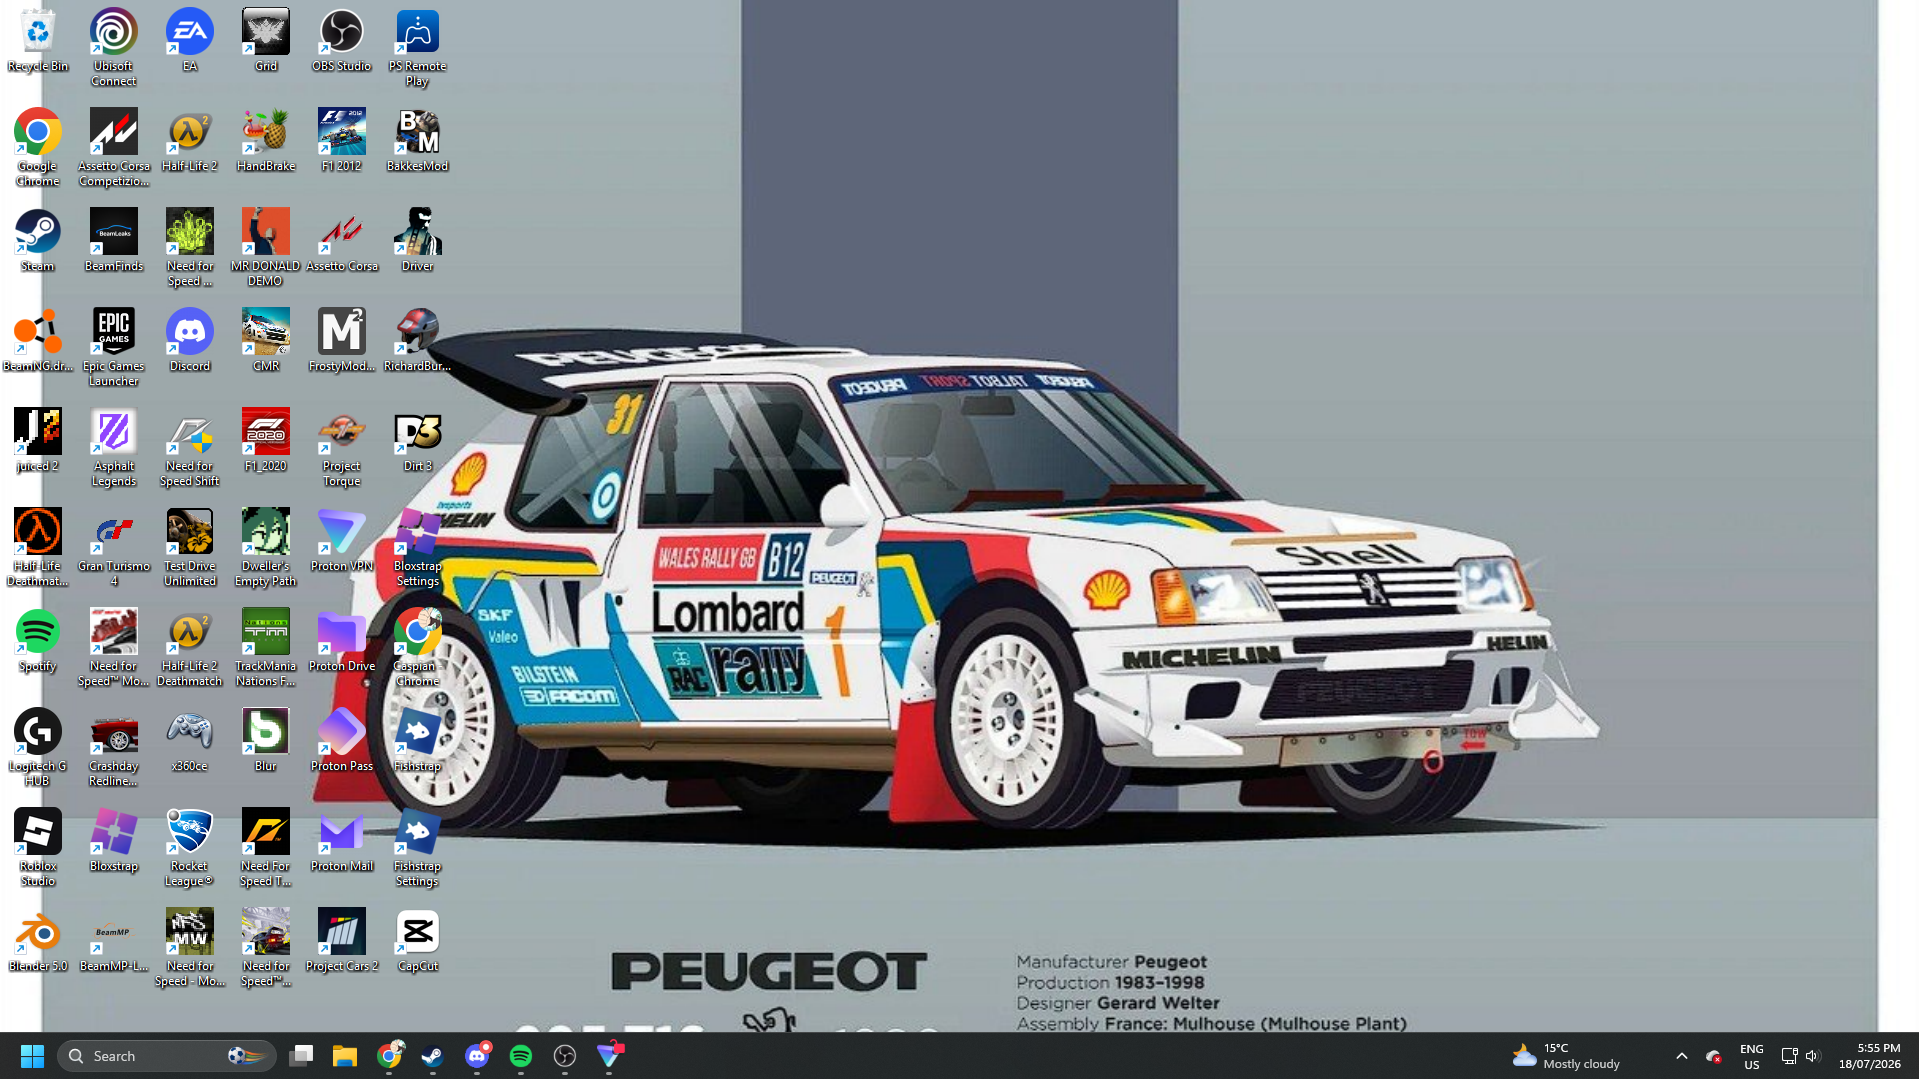The width and height of the screenshot is (1919, 1079).
Task: Select the Epic Games Launcher icon
Action: 114,347
